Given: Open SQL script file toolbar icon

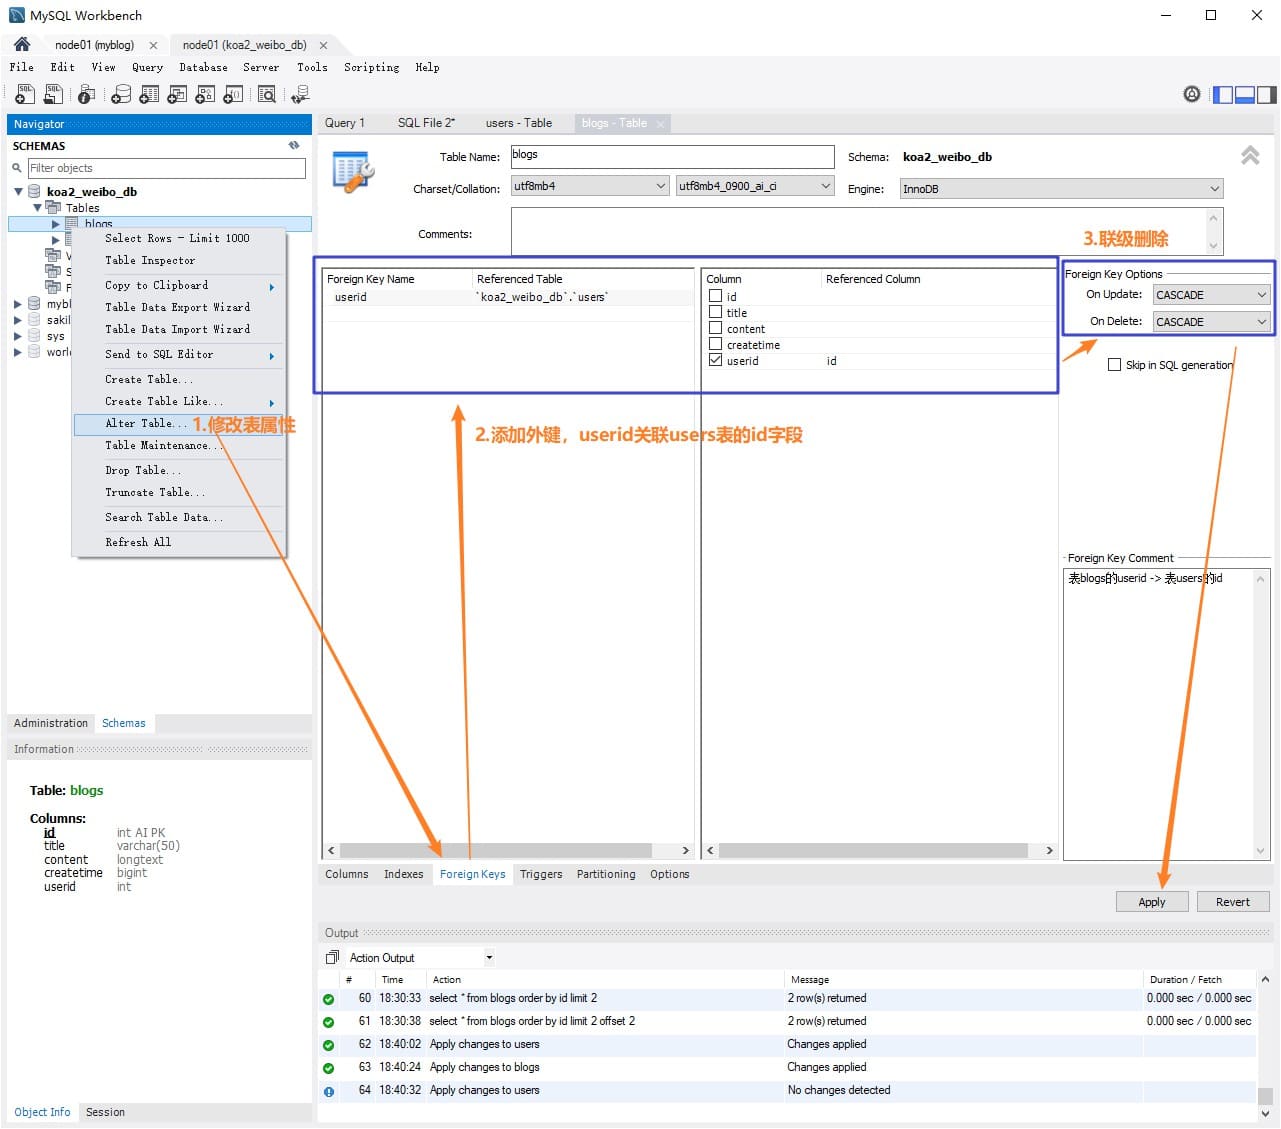Looking at the screenshot, I should [54, 94].
